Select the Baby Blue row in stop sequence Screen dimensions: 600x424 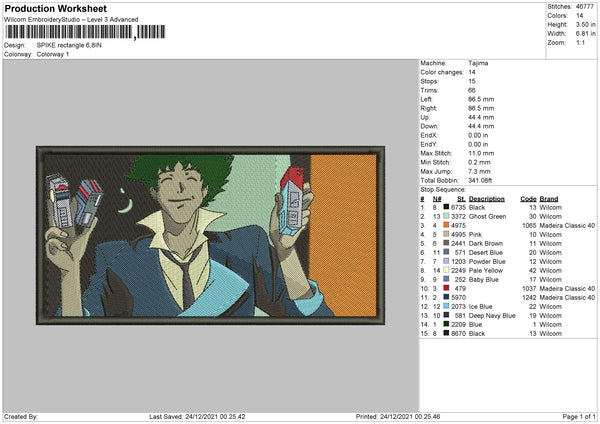coord(490,279)
